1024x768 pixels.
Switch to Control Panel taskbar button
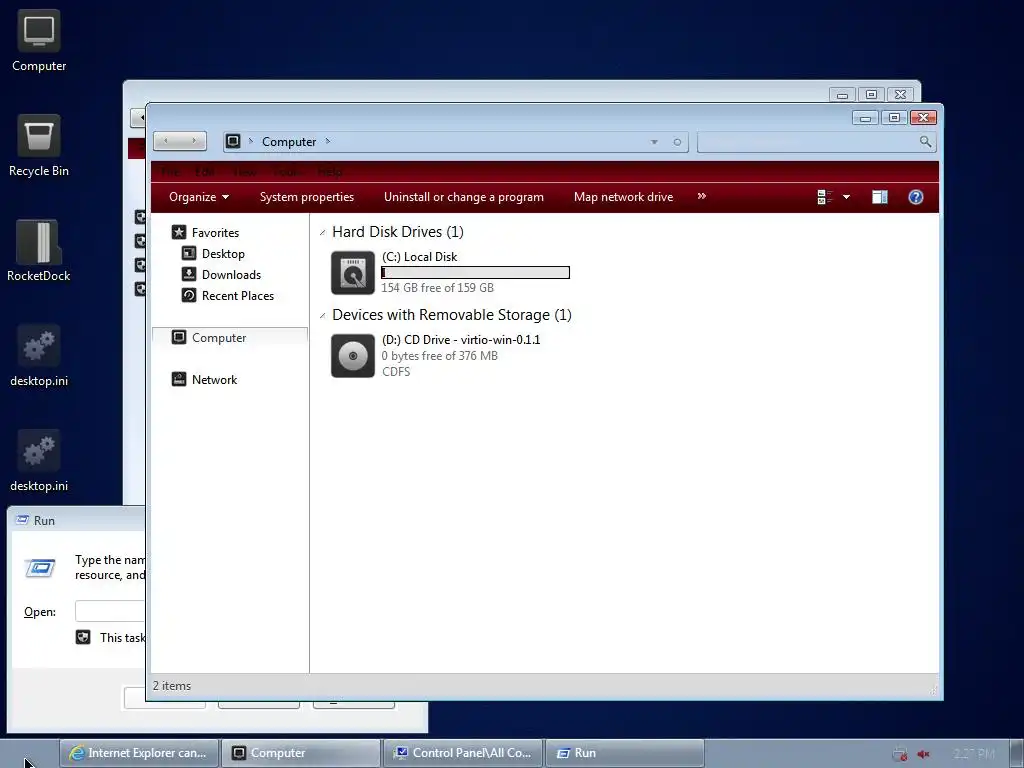[x=462, y=753]
